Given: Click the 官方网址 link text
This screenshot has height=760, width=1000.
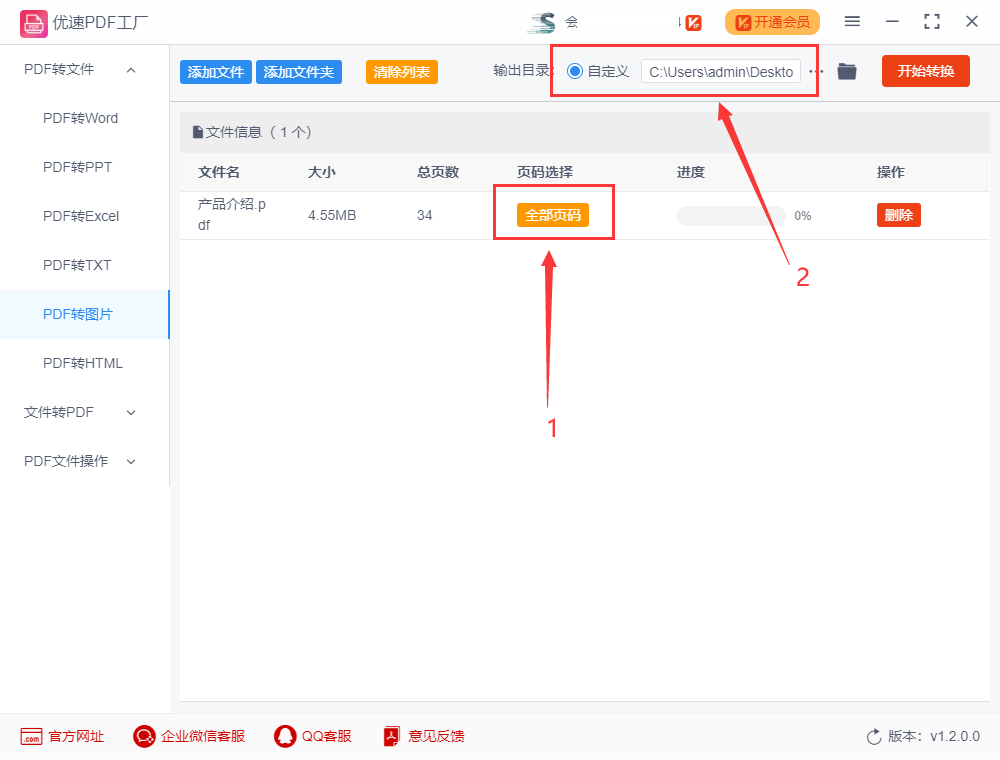Looking at the screenshot, I should tap(76, 736).
